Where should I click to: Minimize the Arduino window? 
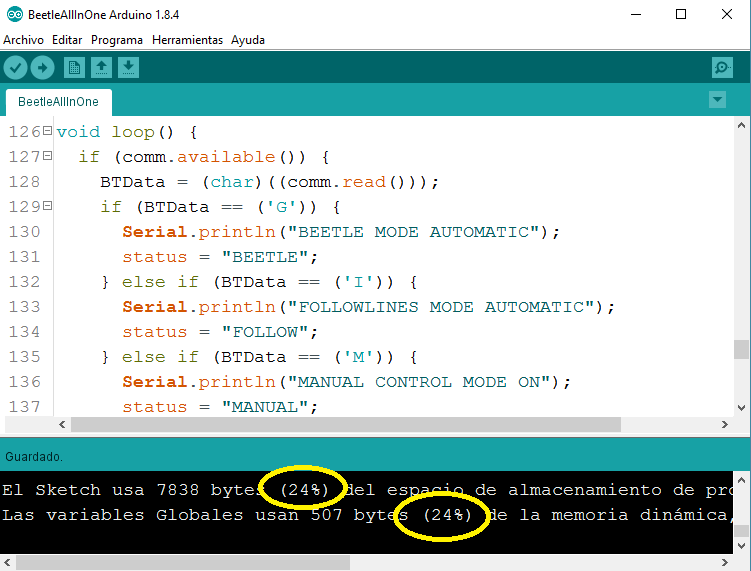coord(636,14)
